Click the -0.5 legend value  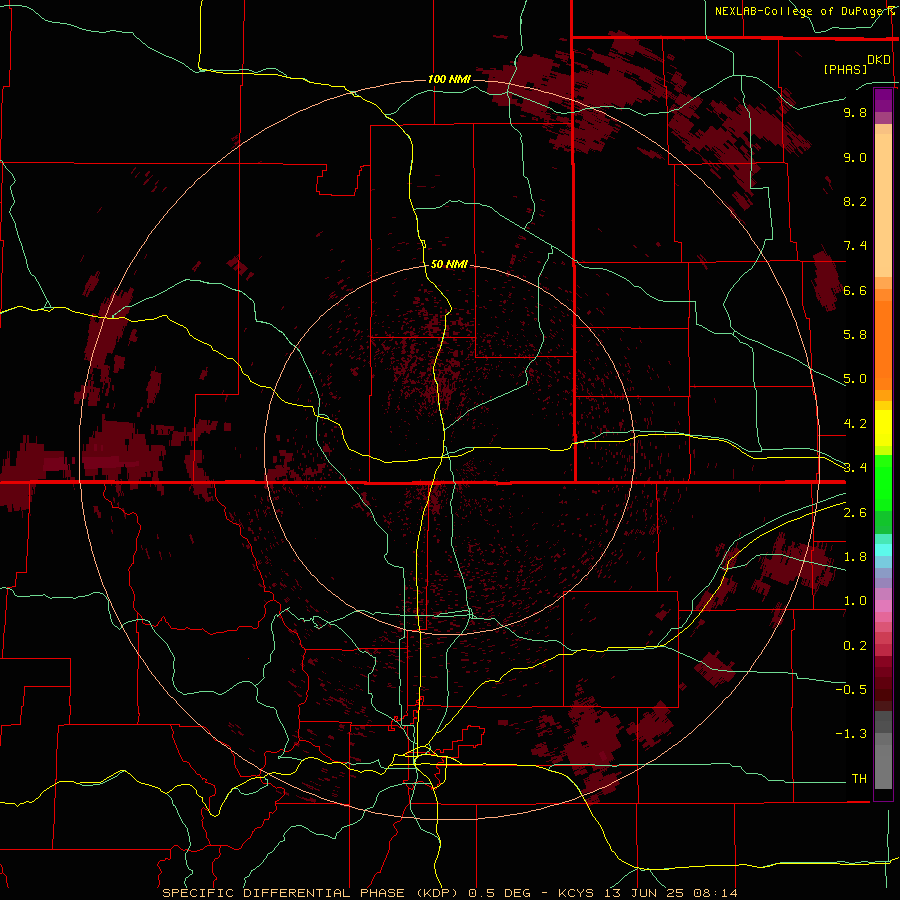(x=851, y=690)
